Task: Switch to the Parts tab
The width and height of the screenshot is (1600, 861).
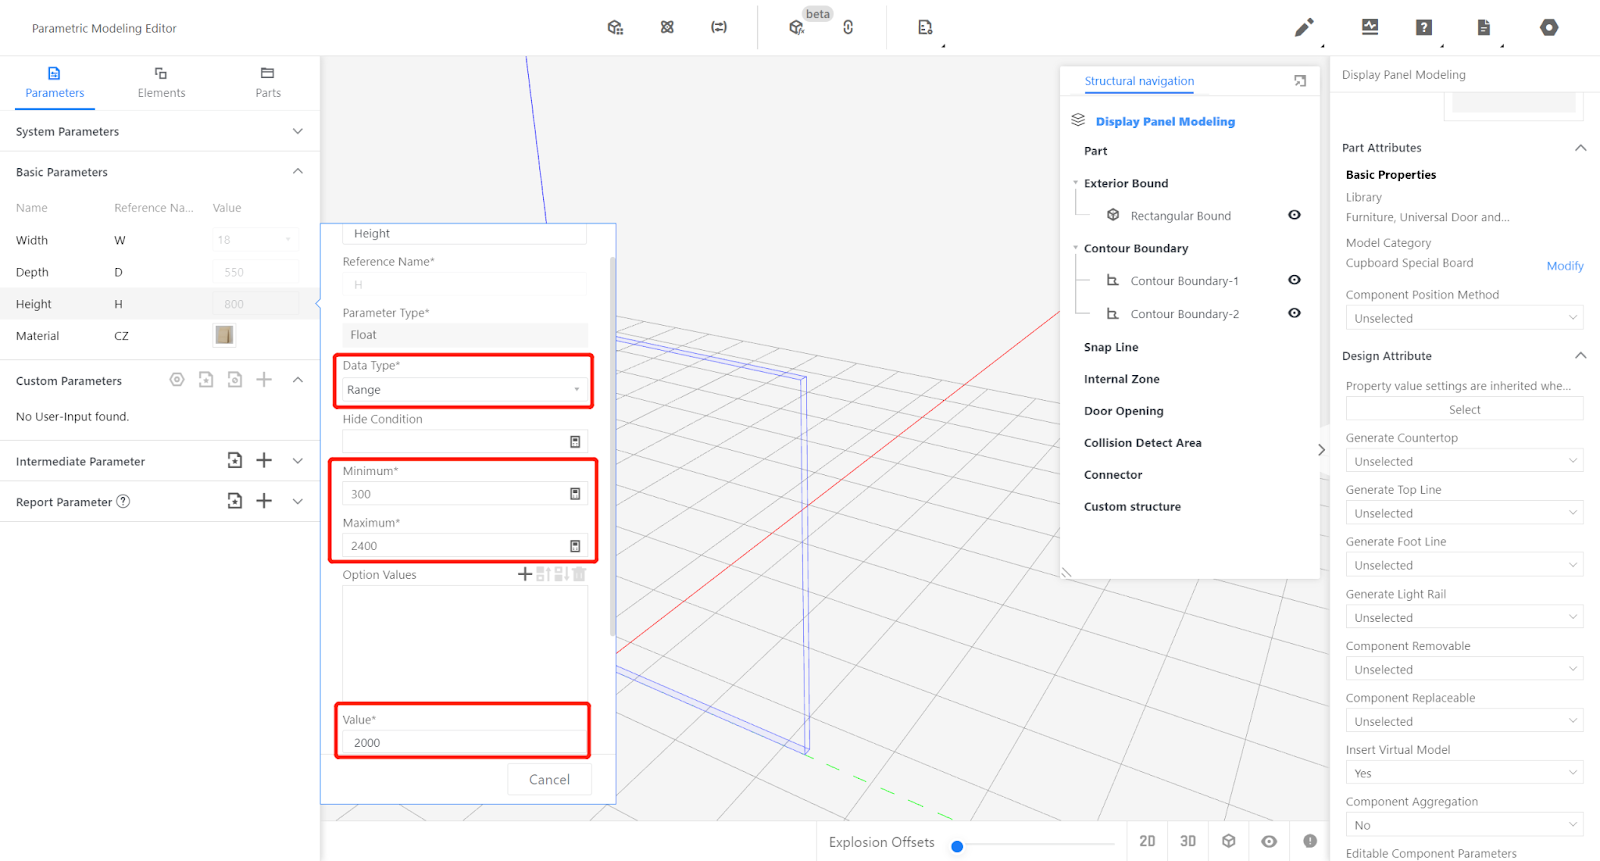Action: [x=268, y=82]
